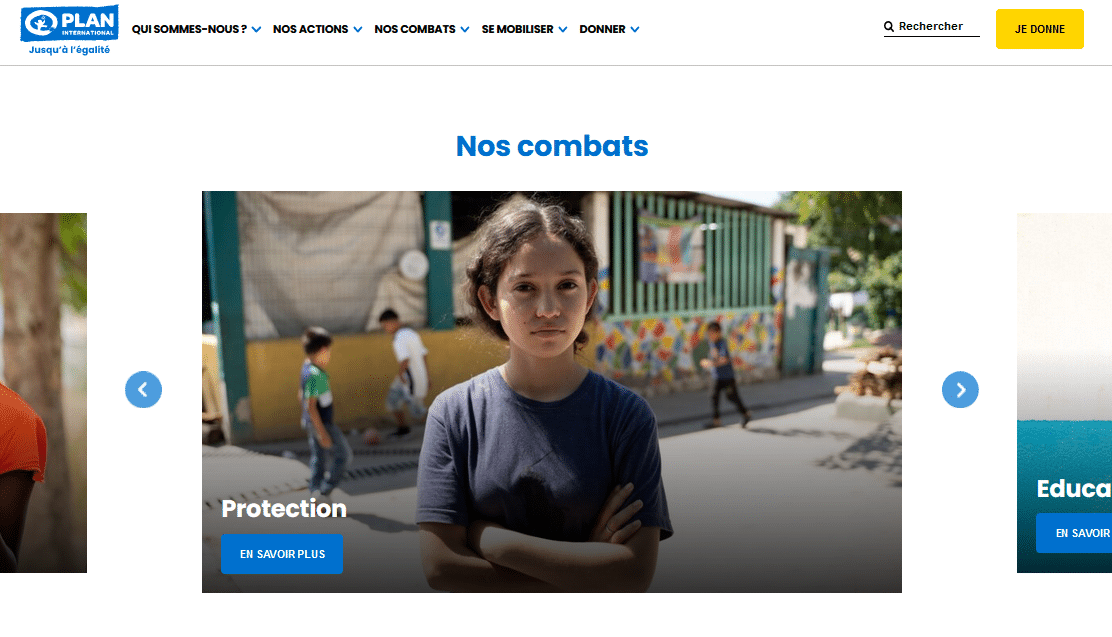The image size is (1112, 637).
Task: Open the Qui sommes-nous ? menu
Action: coord(189,29)
